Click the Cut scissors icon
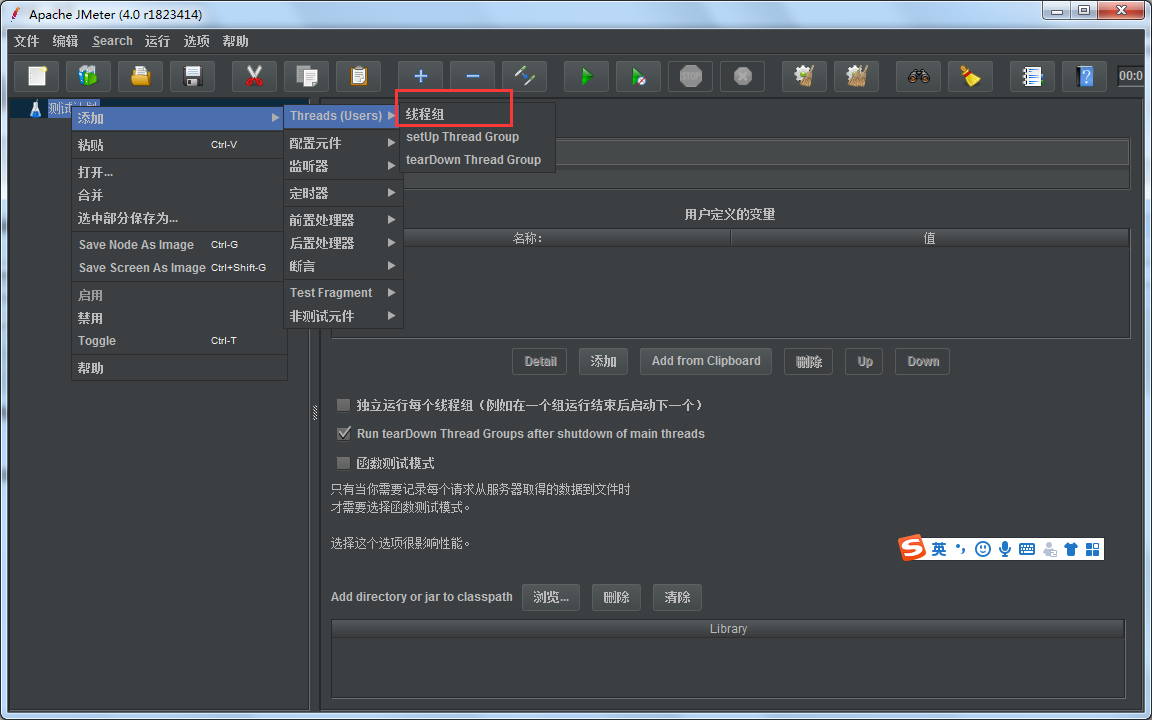1152x720 pixels. click(x=254, y=76)
